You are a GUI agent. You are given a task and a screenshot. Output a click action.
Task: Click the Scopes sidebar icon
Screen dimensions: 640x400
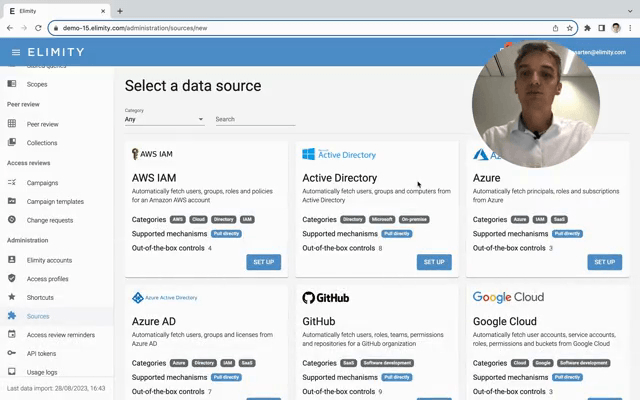pos(12,84)
